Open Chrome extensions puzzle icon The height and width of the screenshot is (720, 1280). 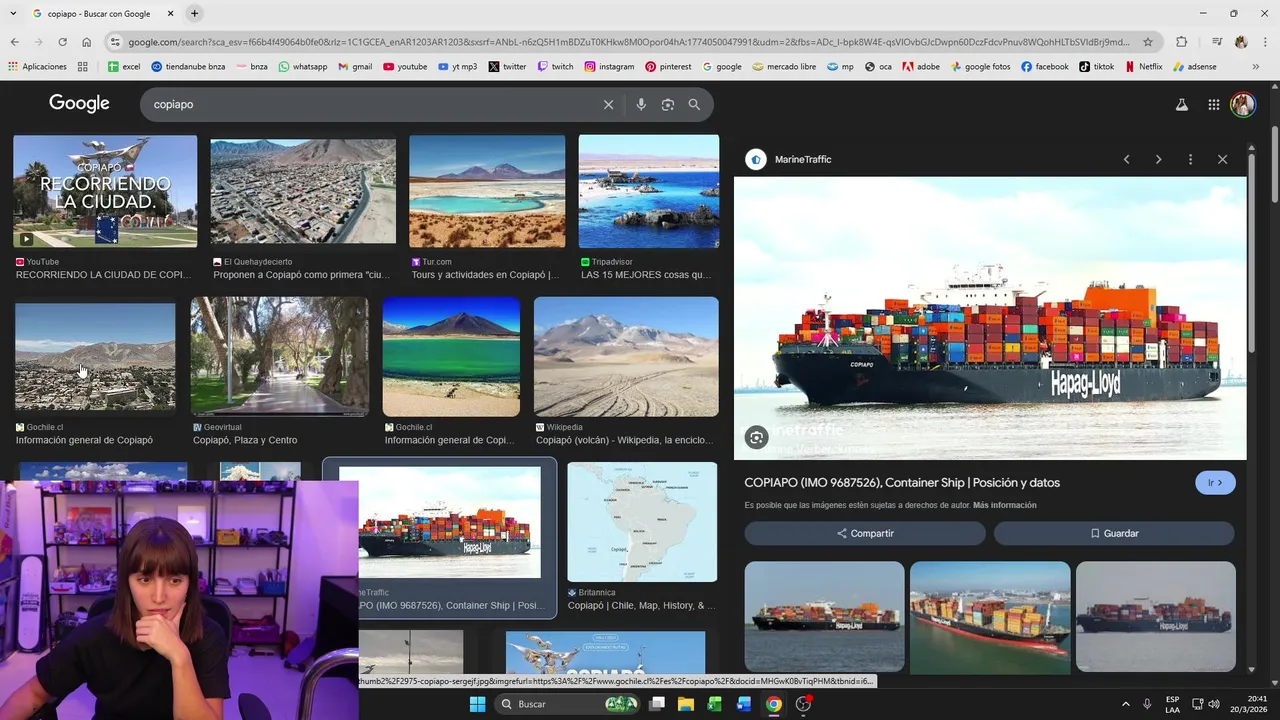click(1182, 42)
